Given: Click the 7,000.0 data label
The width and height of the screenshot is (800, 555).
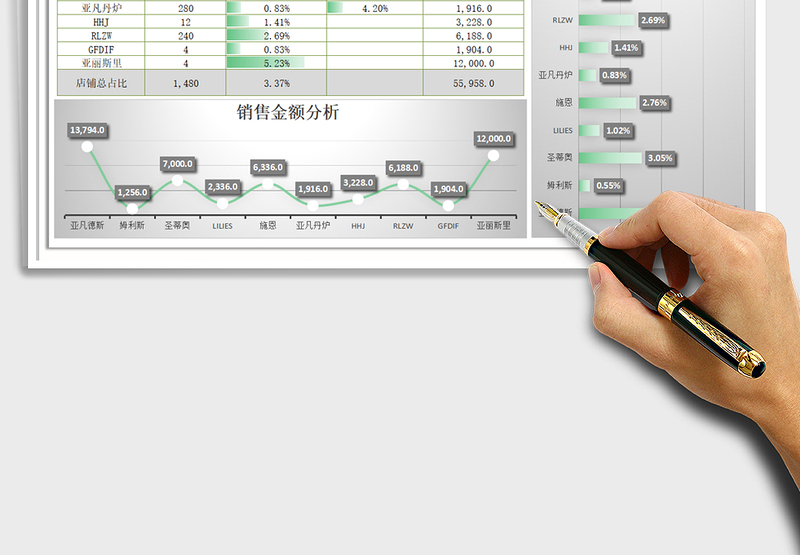Looking at the screenshot, I should pyautogui.click(x=178, y=164).
